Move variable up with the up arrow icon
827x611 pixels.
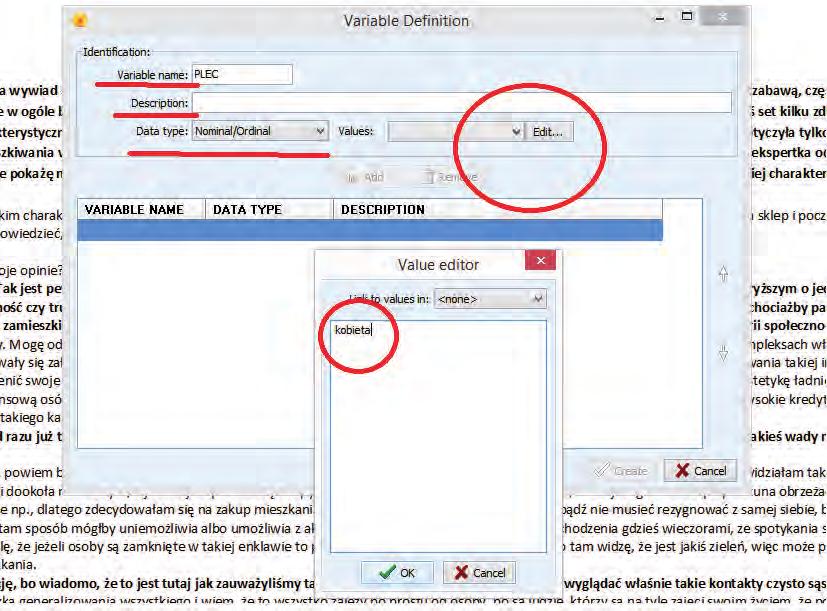[723, 273]
